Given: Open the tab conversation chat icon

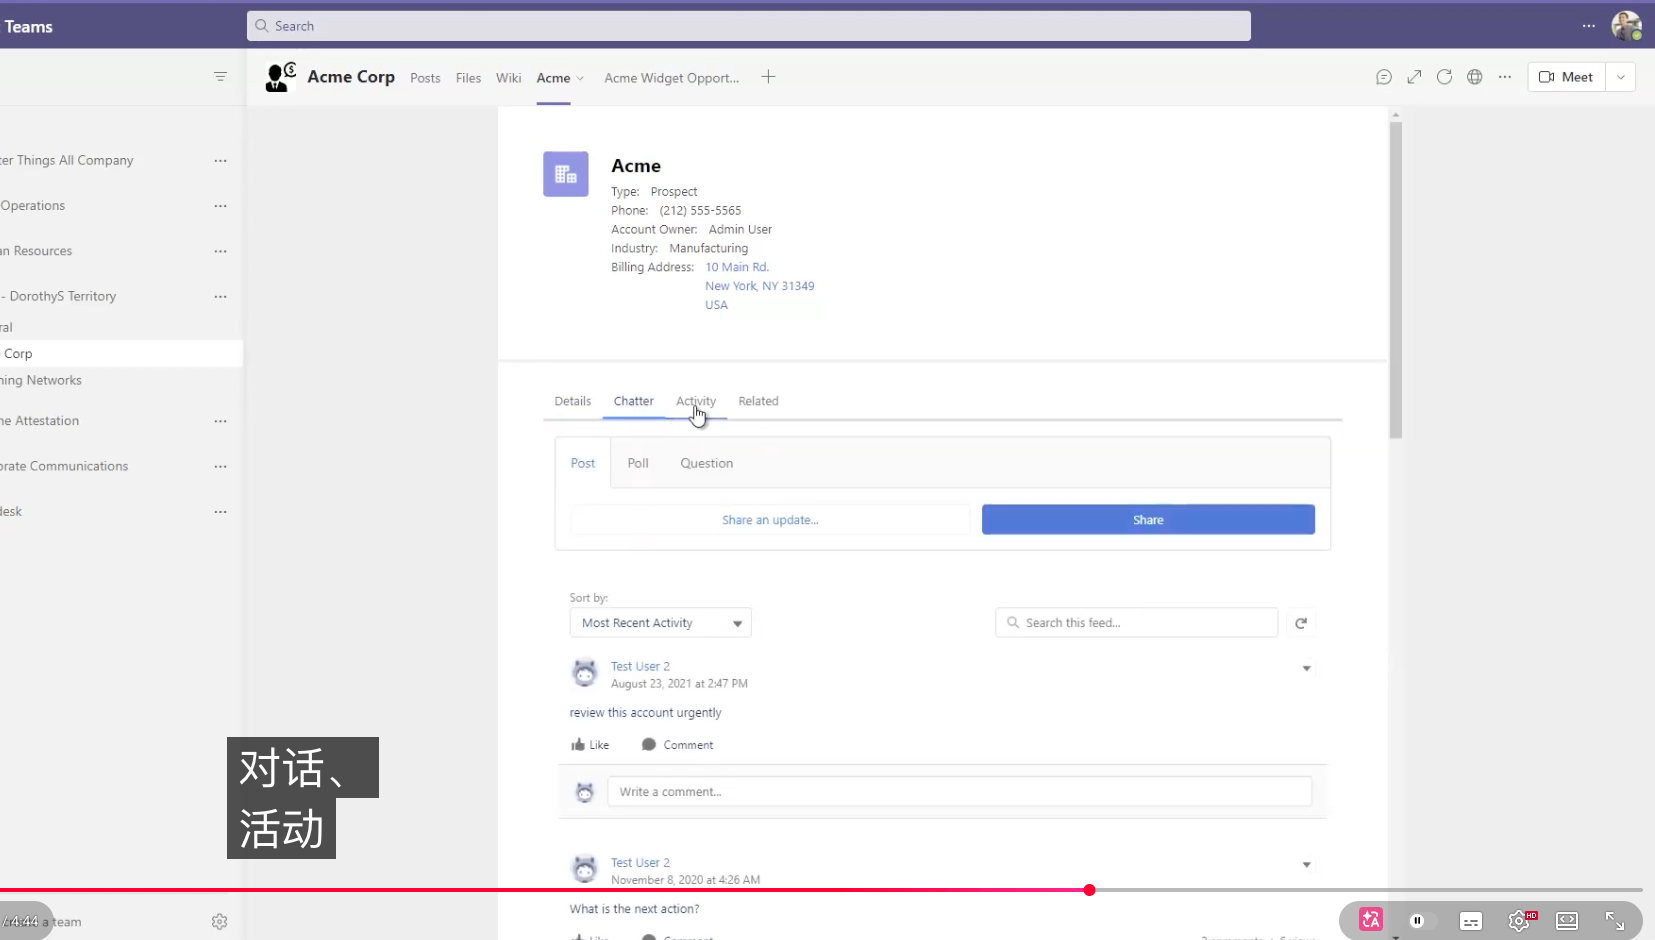Looking at the screenshot, I should click(1384, 77).
